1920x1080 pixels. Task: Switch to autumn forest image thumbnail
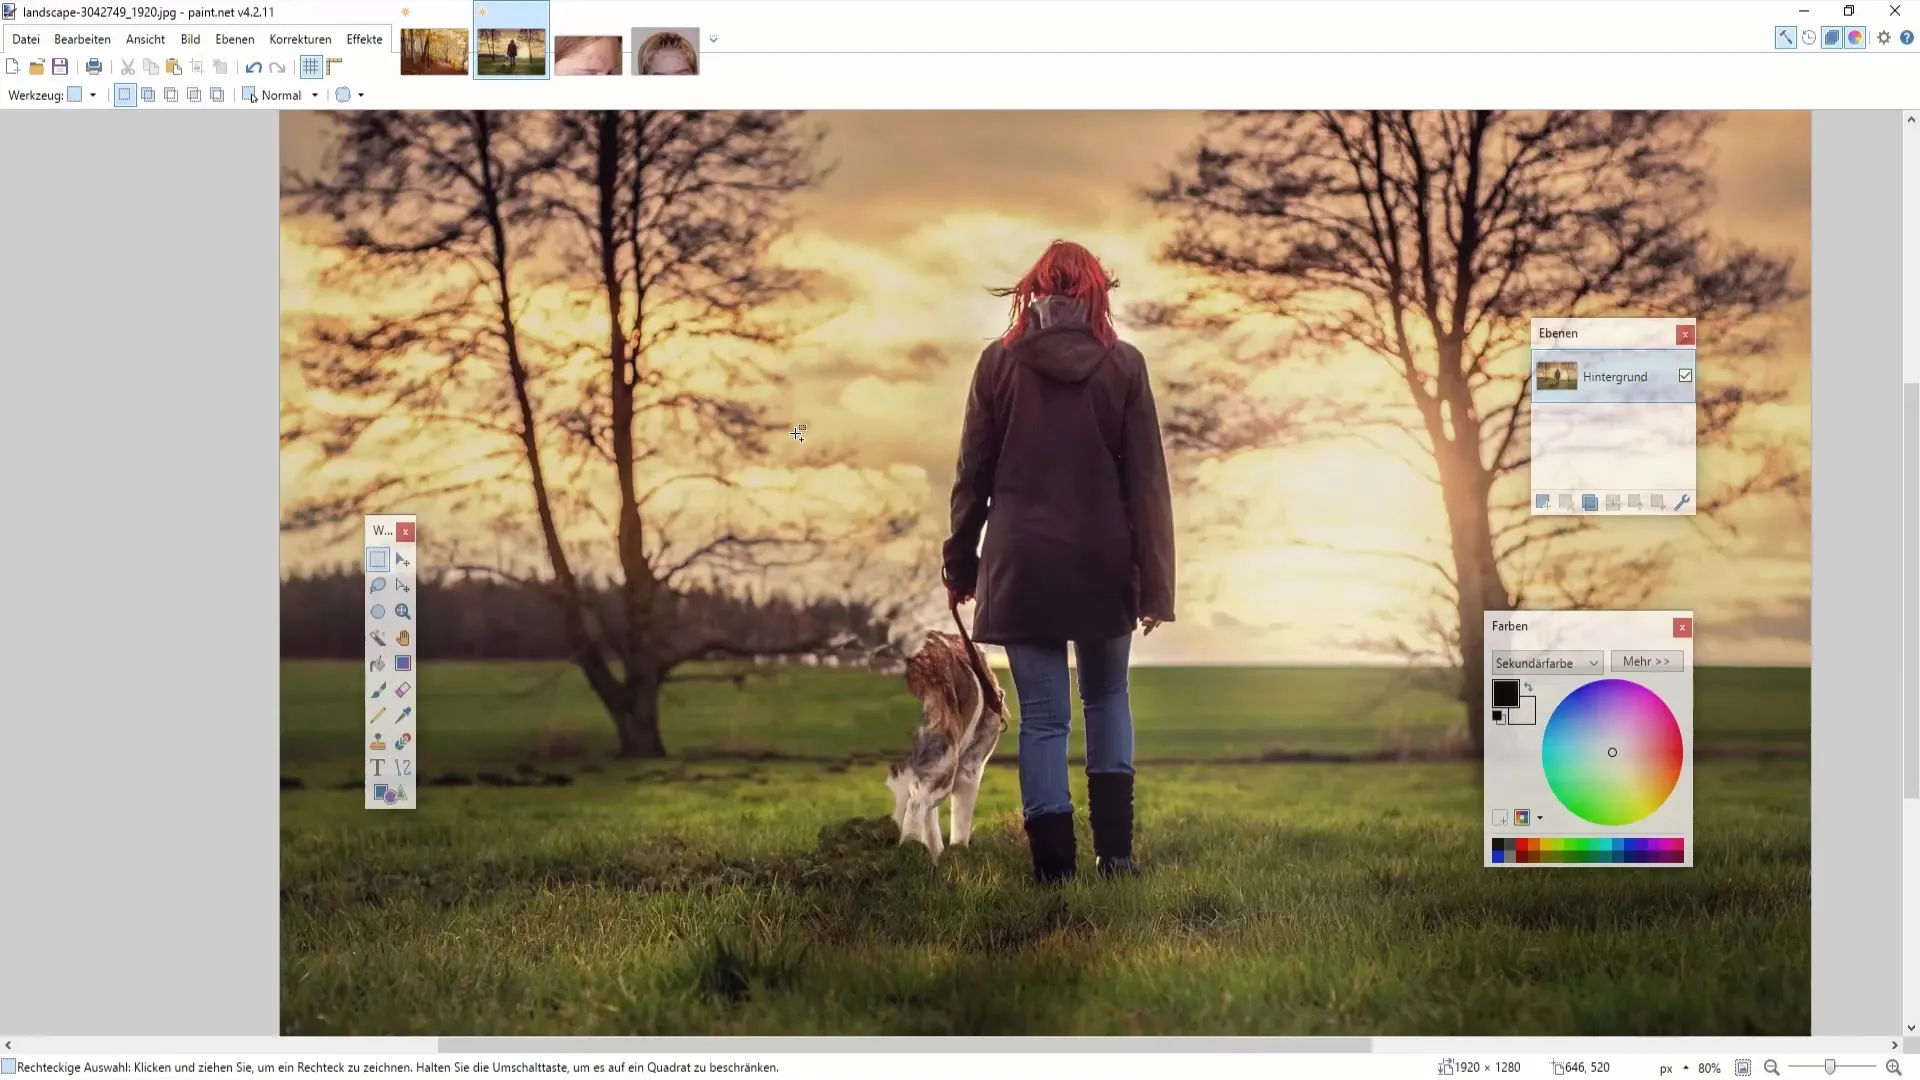[x=434, y=53]
